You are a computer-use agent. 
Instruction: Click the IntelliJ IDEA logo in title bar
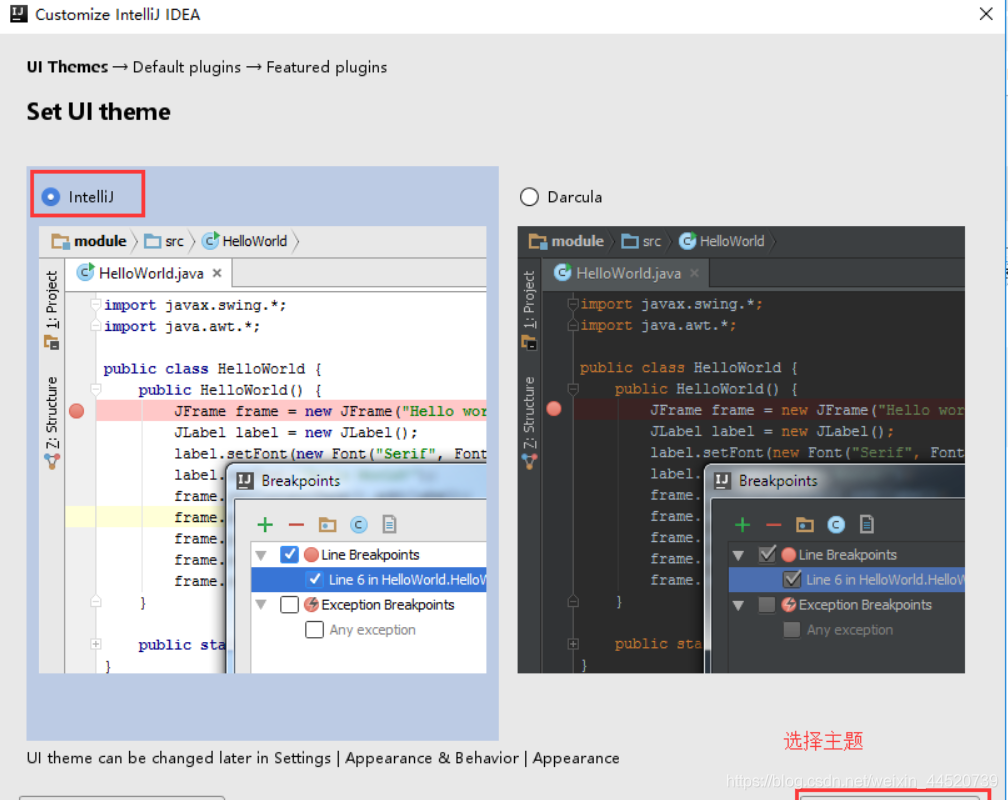[x=19, y=14]
